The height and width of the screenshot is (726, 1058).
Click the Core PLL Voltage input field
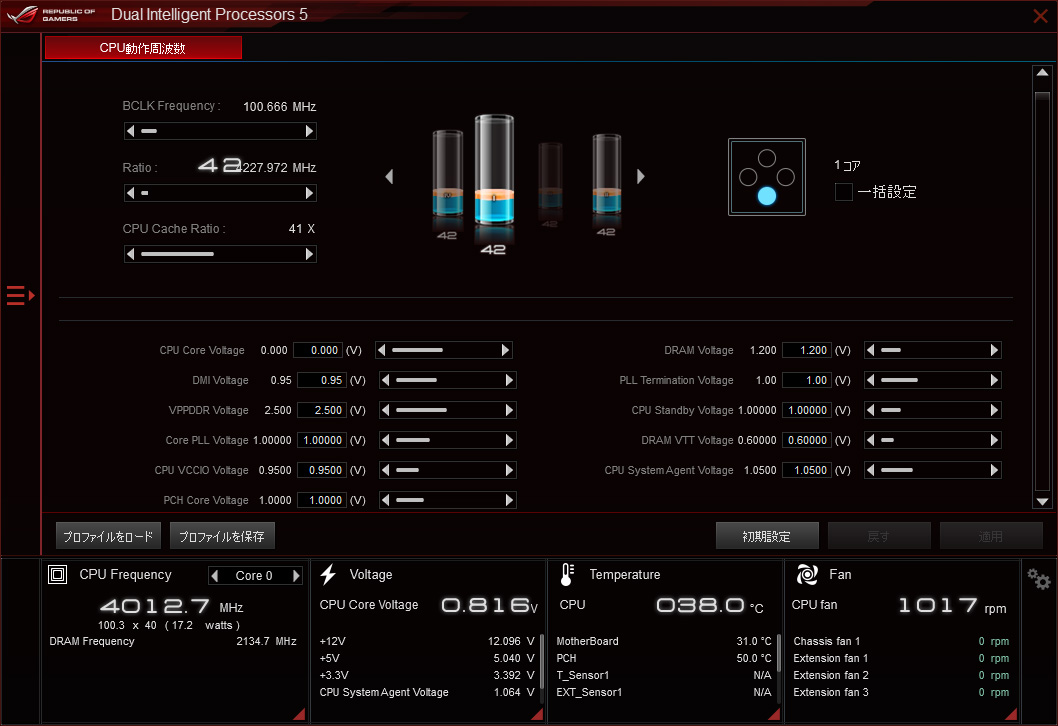[322, 440]
